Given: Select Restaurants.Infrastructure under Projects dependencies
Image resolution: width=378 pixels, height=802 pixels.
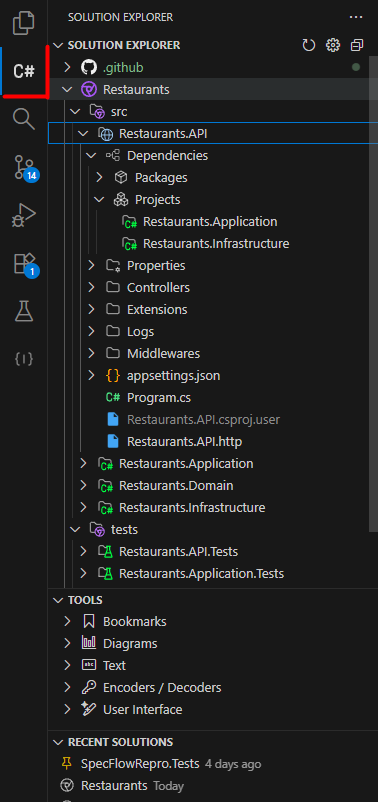Looking at the screenshot, I should point(216,243).
